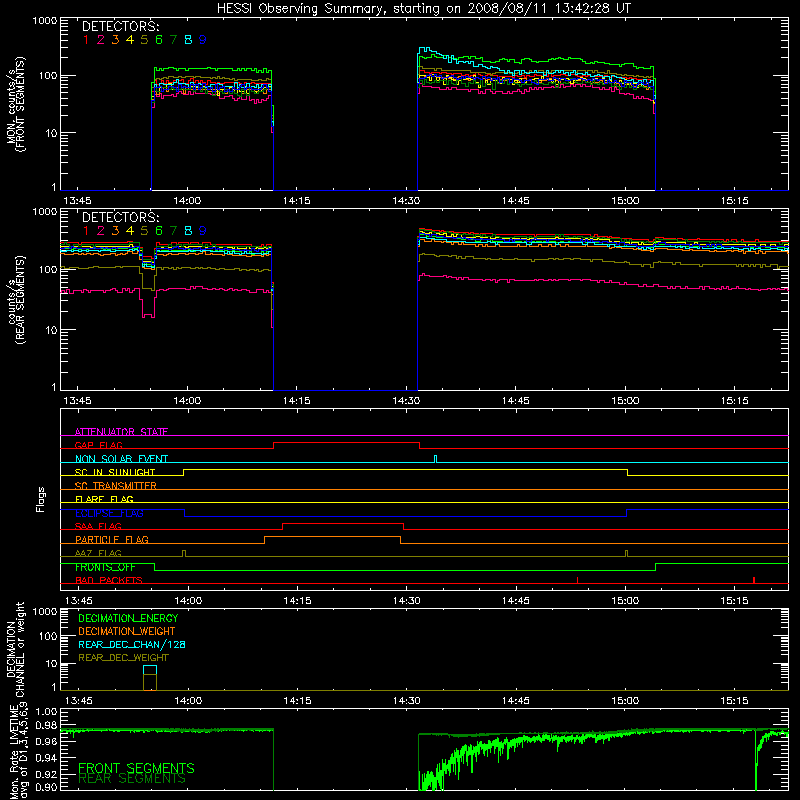Viewport: 800px width, 800px height.
Task: Select the ECLIPSE_FLAG label
Action: pos(109,513)
